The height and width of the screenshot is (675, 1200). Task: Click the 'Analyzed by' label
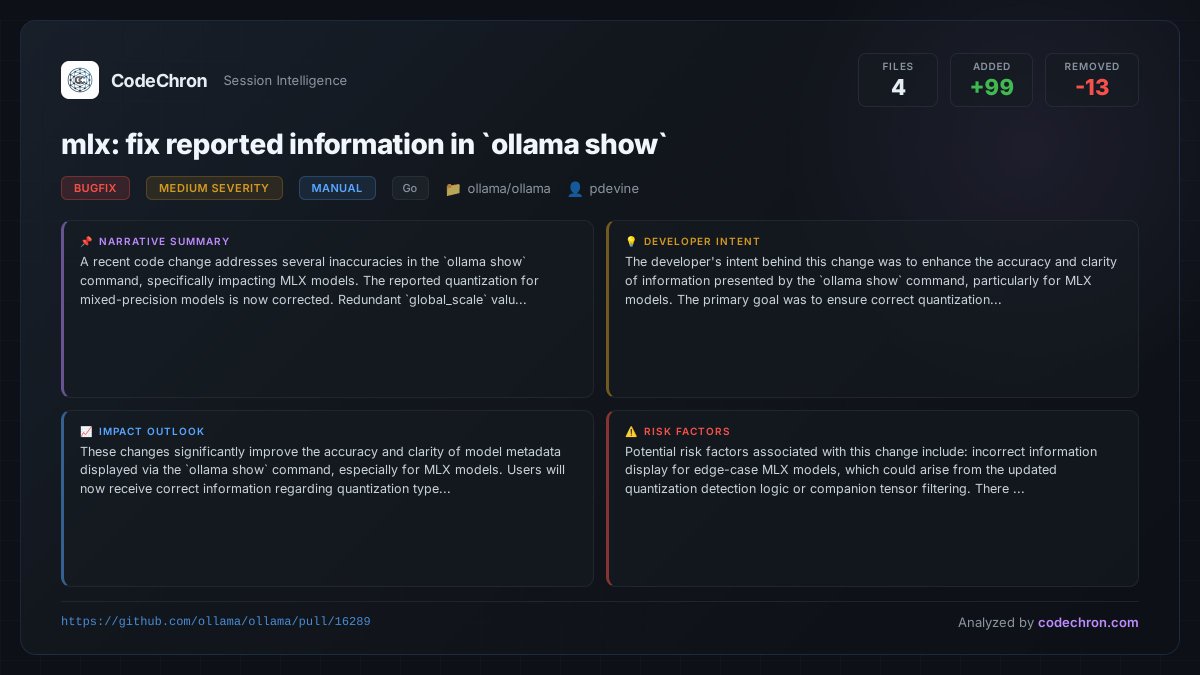[996, 622]
